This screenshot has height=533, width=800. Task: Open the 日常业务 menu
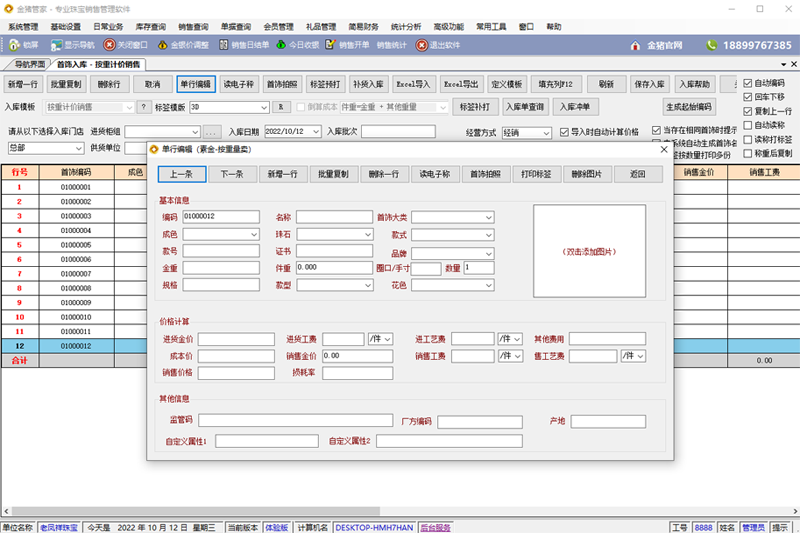[108, 27]
